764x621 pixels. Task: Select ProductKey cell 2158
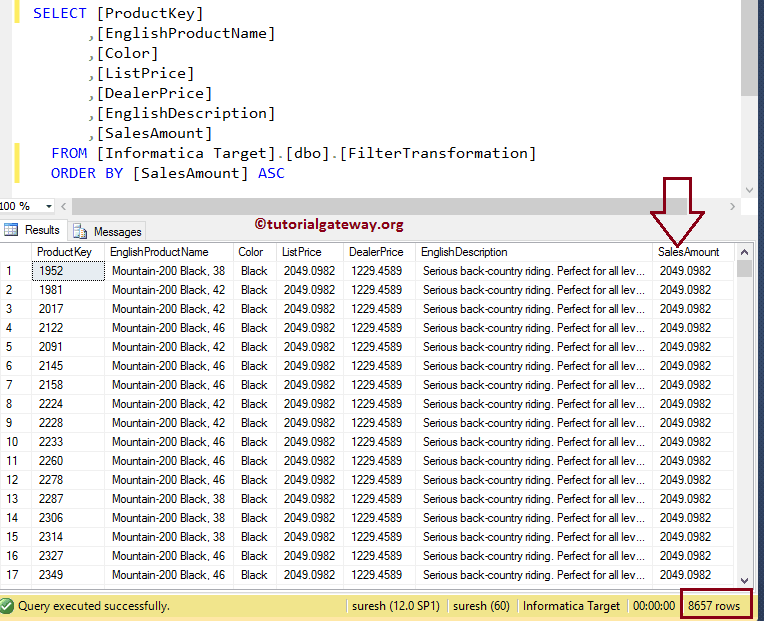(x=68, y=385)
